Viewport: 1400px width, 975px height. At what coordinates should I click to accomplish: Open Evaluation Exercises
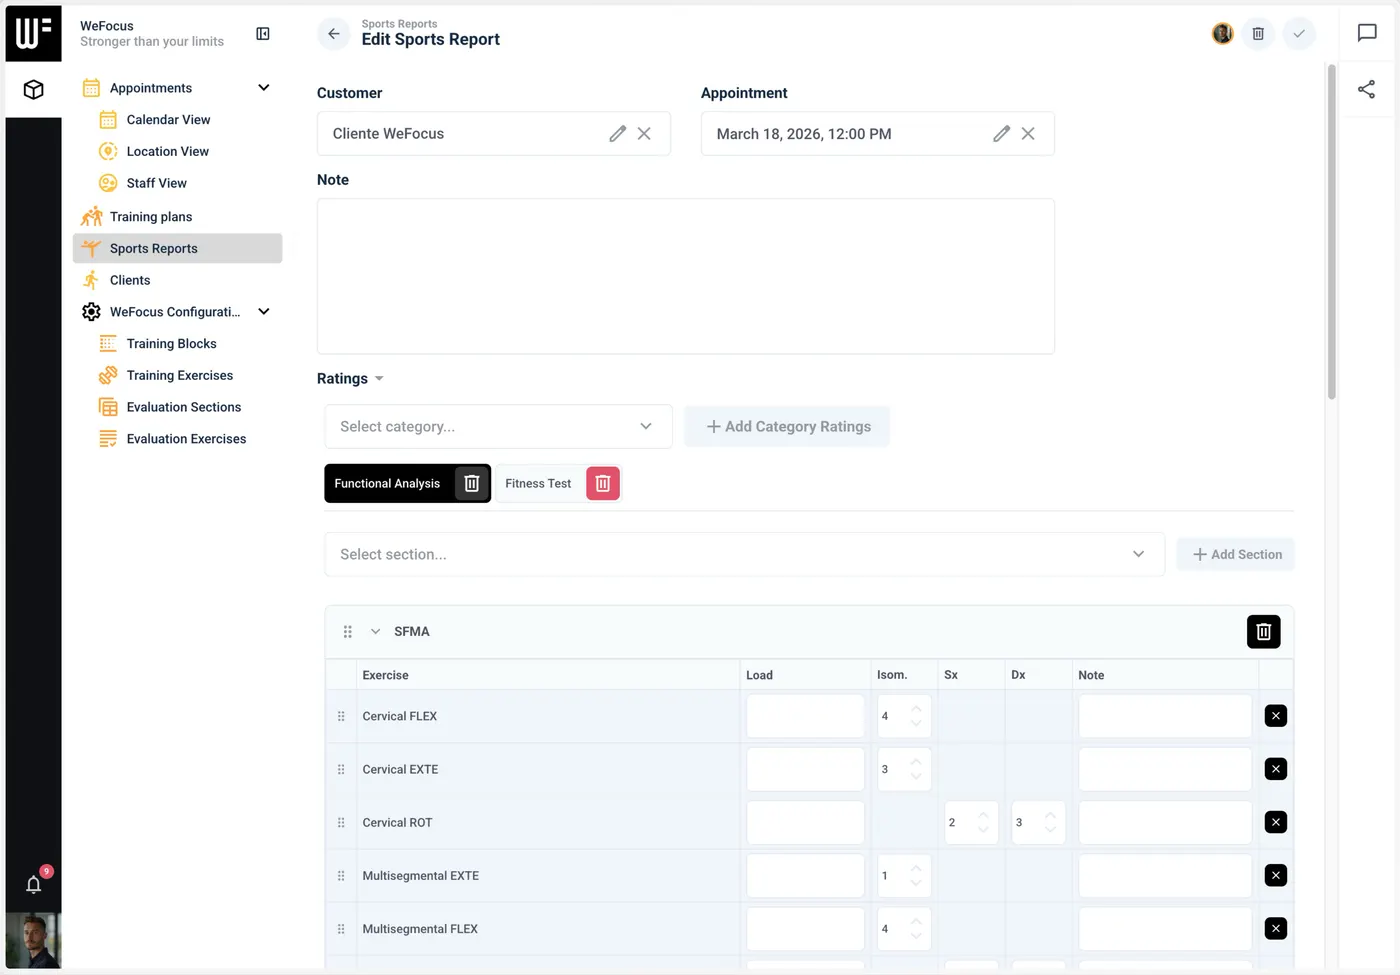[x=186, y=439]
